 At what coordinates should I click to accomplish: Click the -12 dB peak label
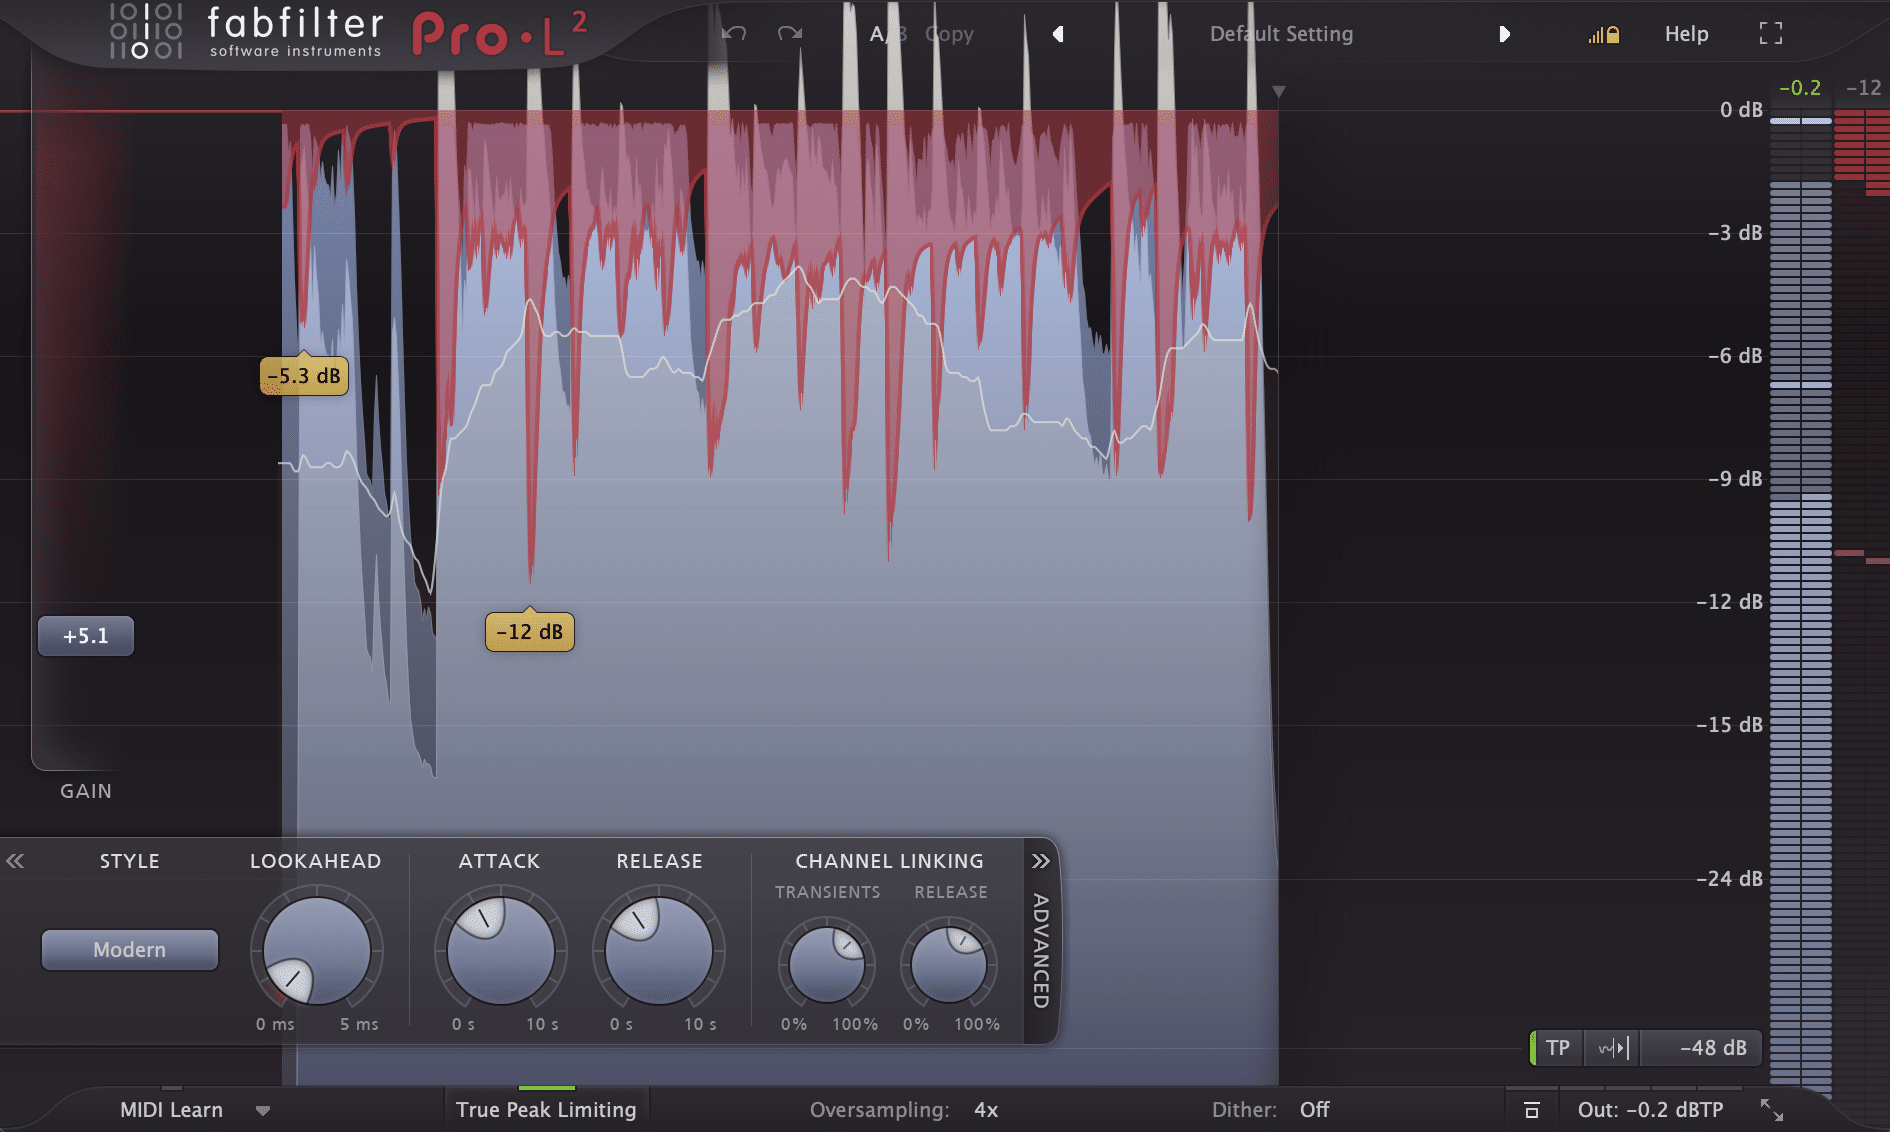coord(530,632)
